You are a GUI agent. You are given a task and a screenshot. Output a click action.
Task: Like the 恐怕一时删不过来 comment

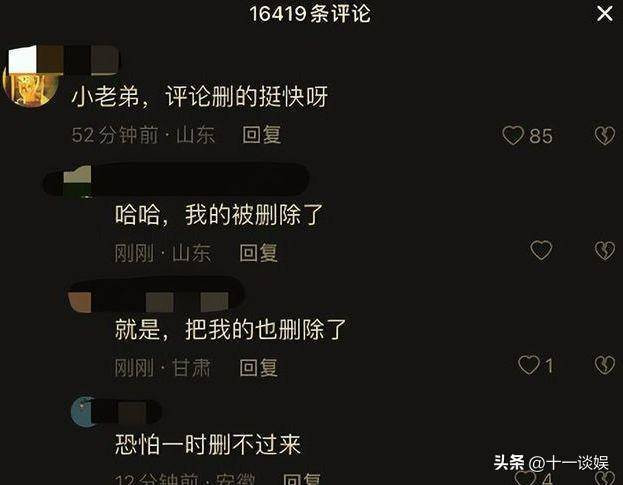tap(526, 478)
